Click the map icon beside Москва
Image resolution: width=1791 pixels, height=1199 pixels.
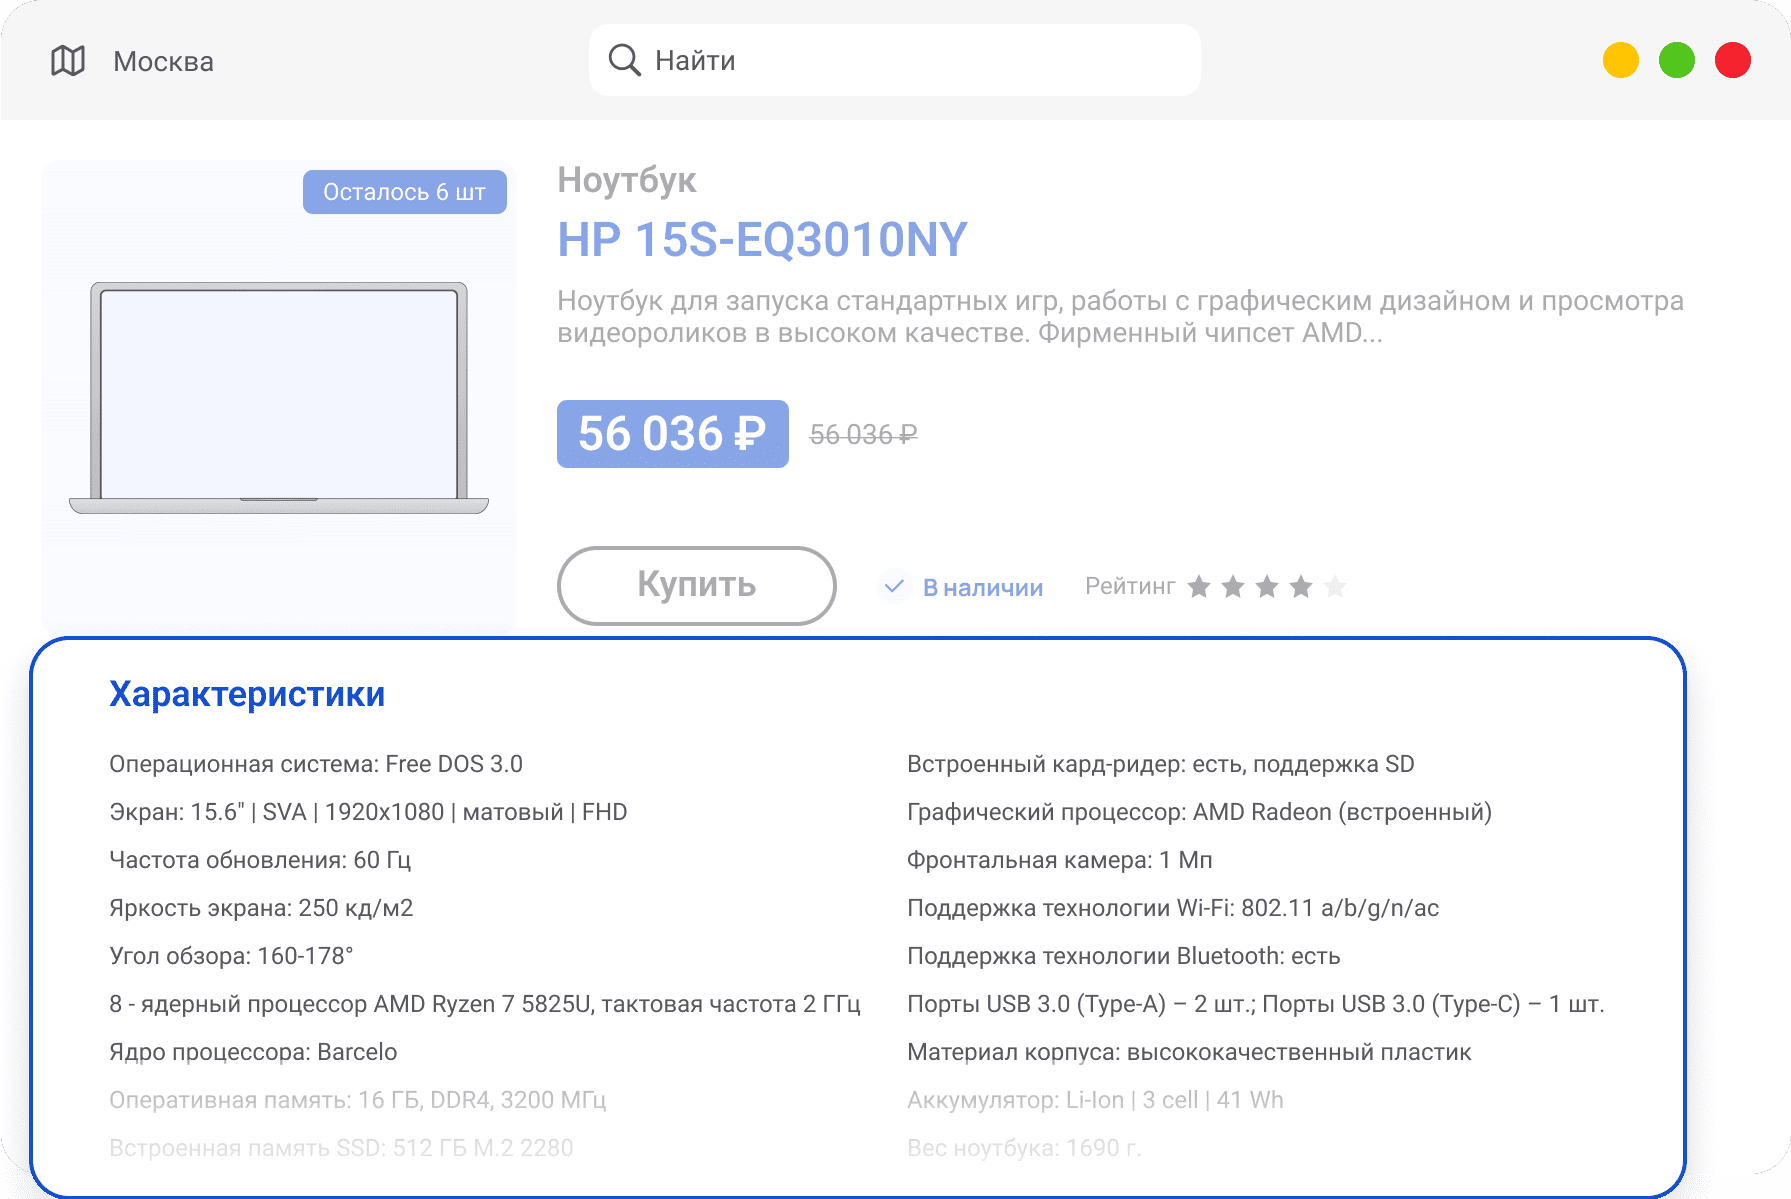point(68,61)
